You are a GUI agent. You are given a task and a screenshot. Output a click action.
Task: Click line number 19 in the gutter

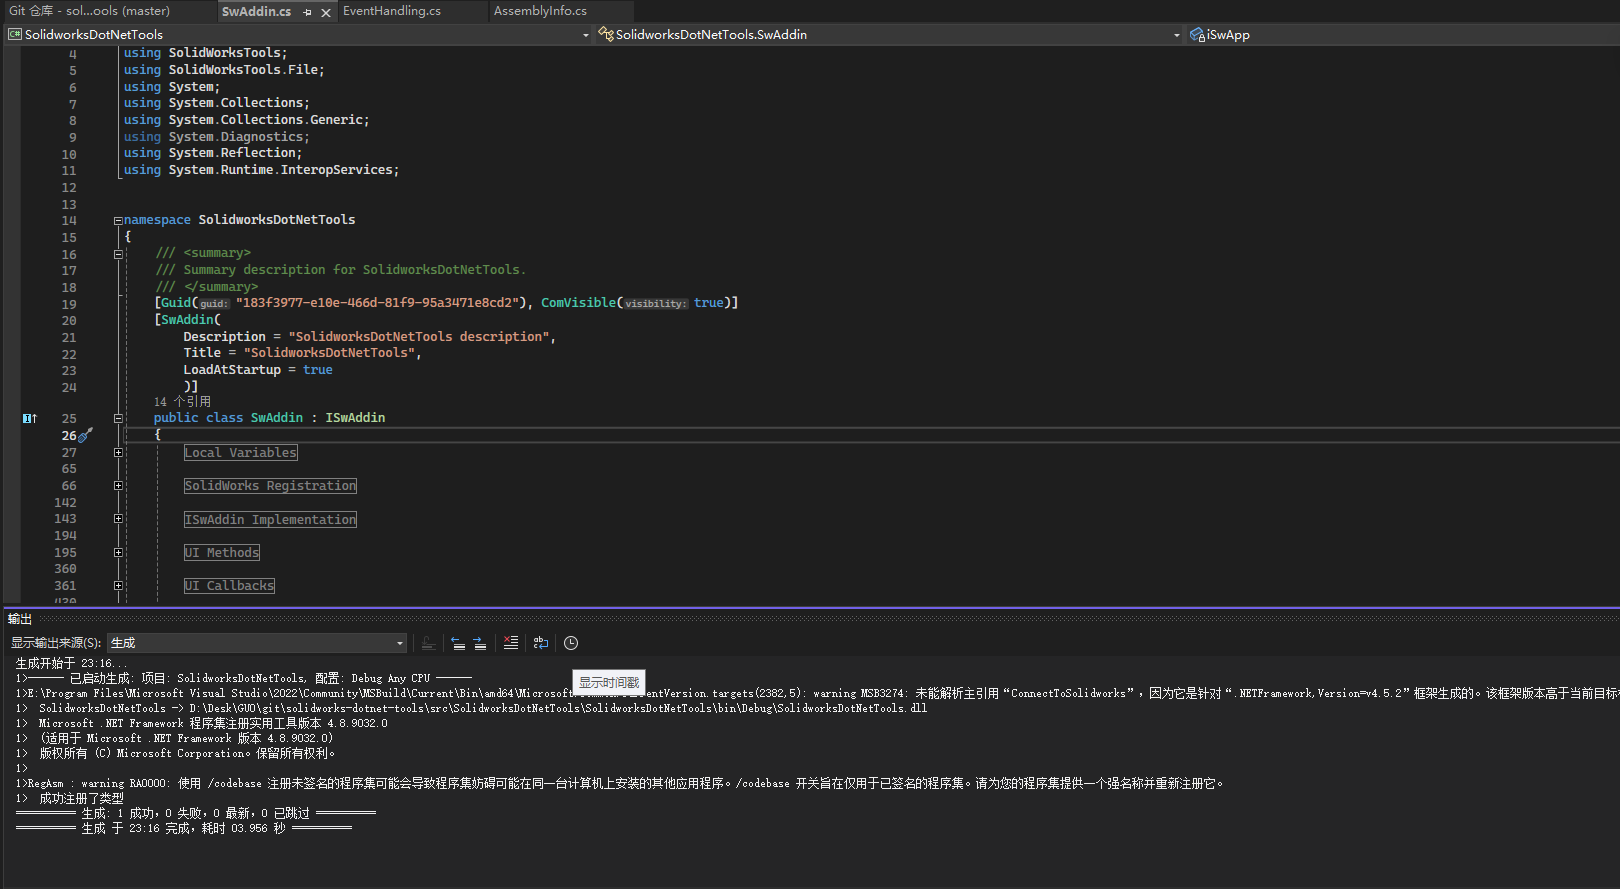tap(69, 304)
